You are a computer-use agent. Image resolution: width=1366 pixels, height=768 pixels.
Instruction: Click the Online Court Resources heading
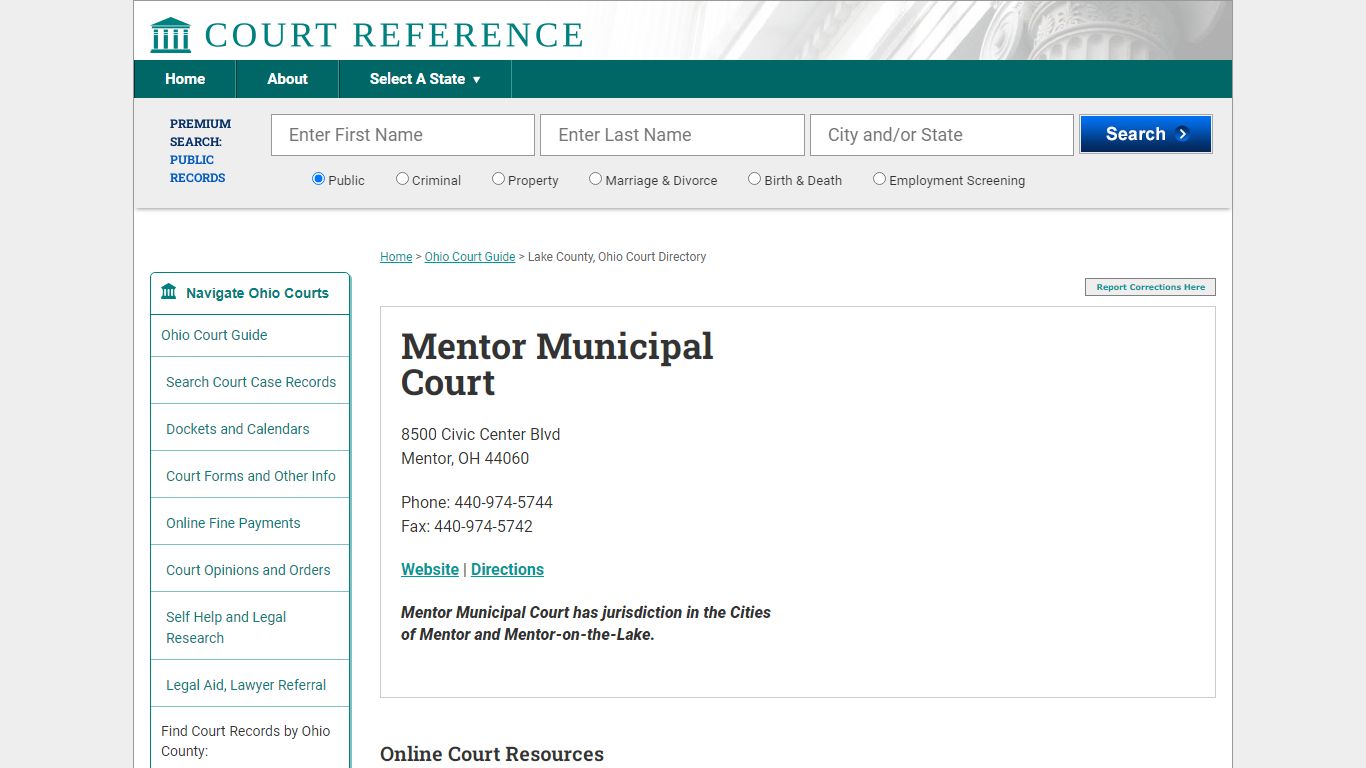492,754
